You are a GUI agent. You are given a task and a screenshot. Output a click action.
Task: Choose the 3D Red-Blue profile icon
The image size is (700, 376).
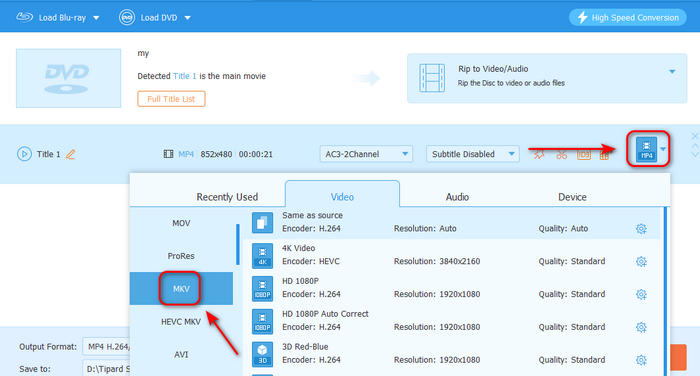pyautogui.click(x=262, y=354)
